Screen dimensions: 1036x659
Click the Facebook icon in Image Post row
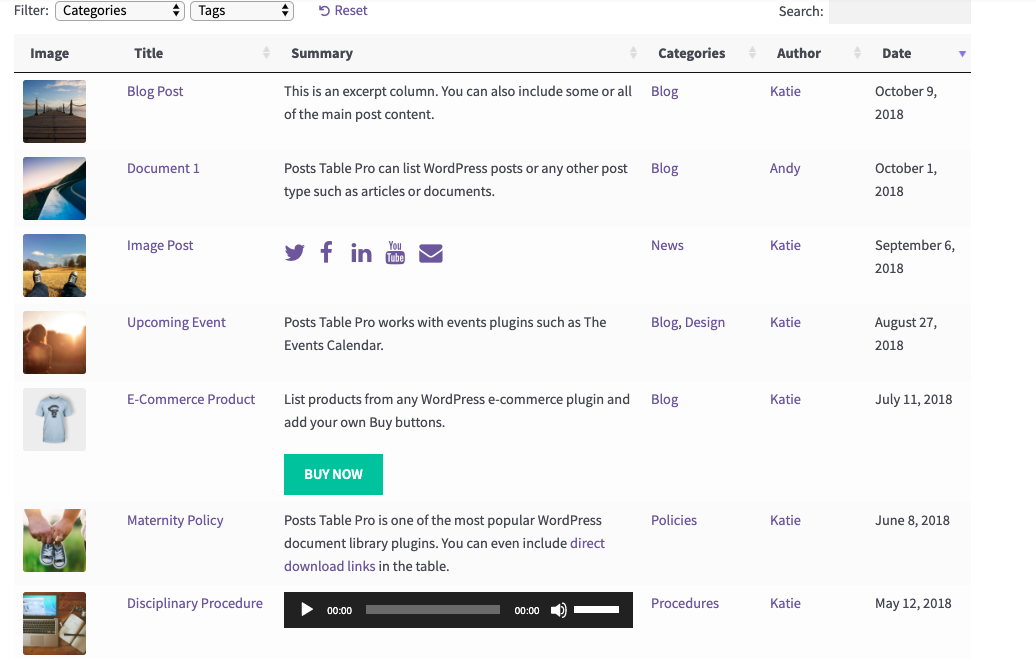pyautogui.click(x=326, y=252)
